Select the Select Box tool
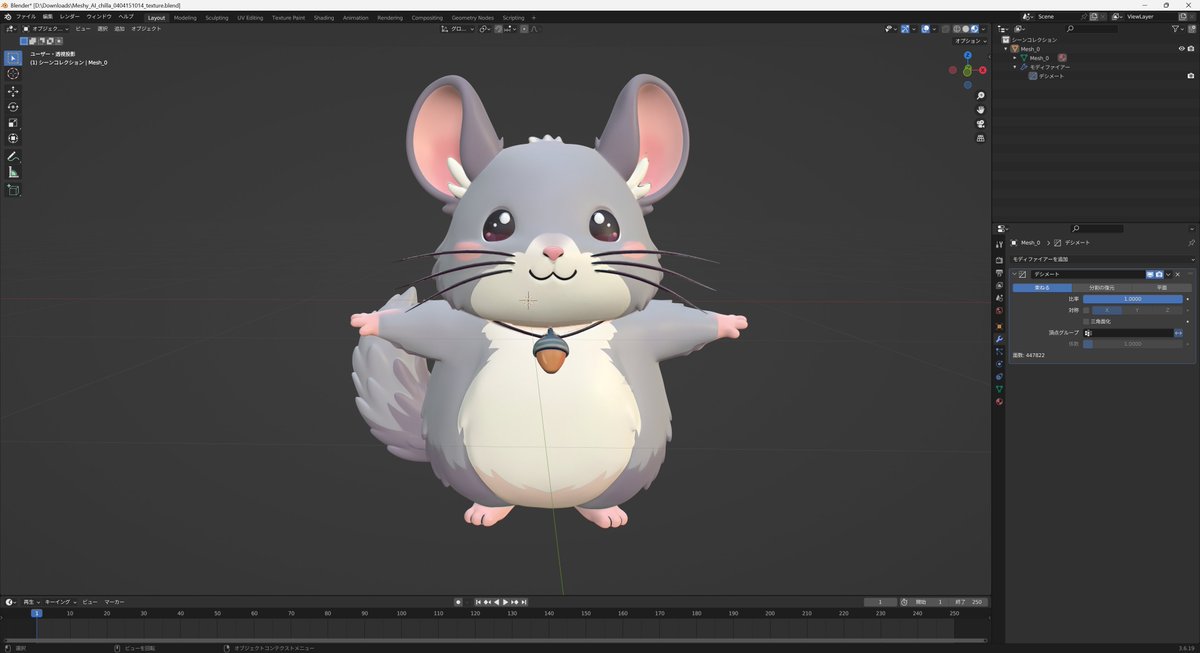The image size is (1200, 653). pos(13,58)
